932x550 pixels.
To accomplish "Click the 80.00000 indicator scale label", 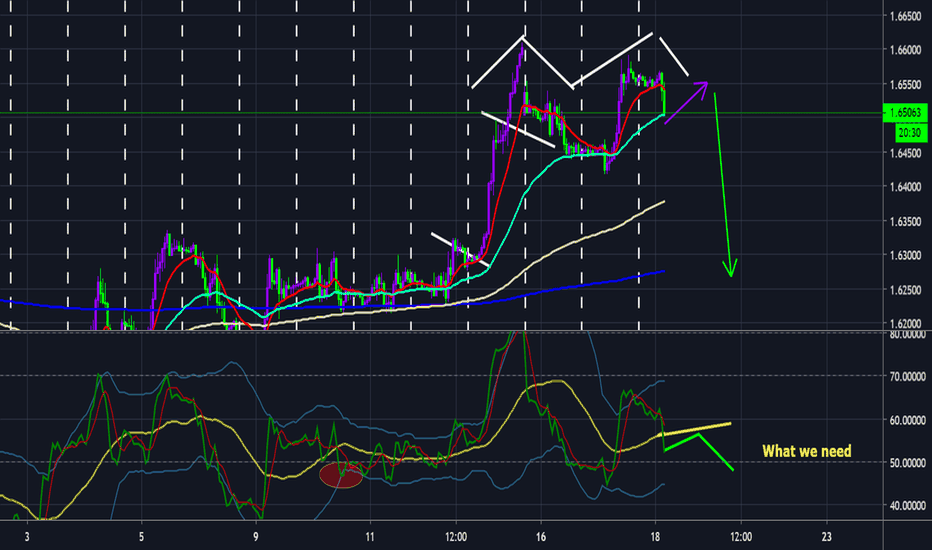I will pos(908,335).
